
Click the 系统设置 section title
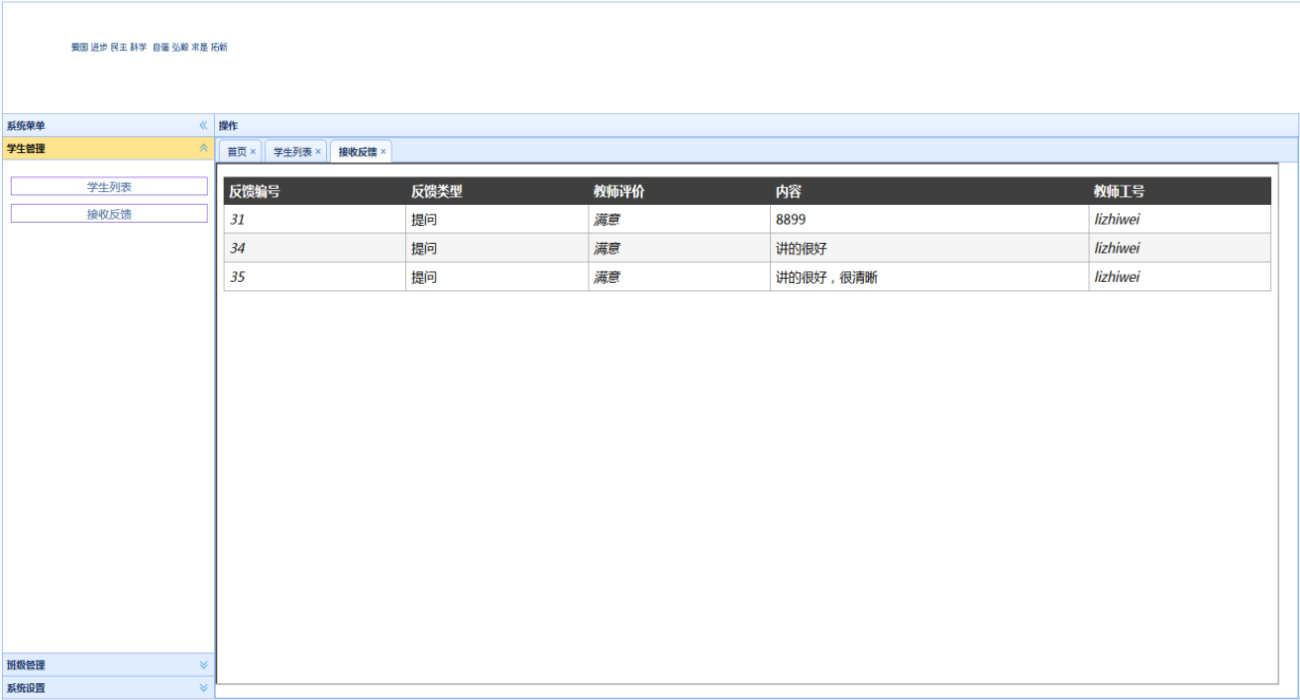tap(26, 687)
